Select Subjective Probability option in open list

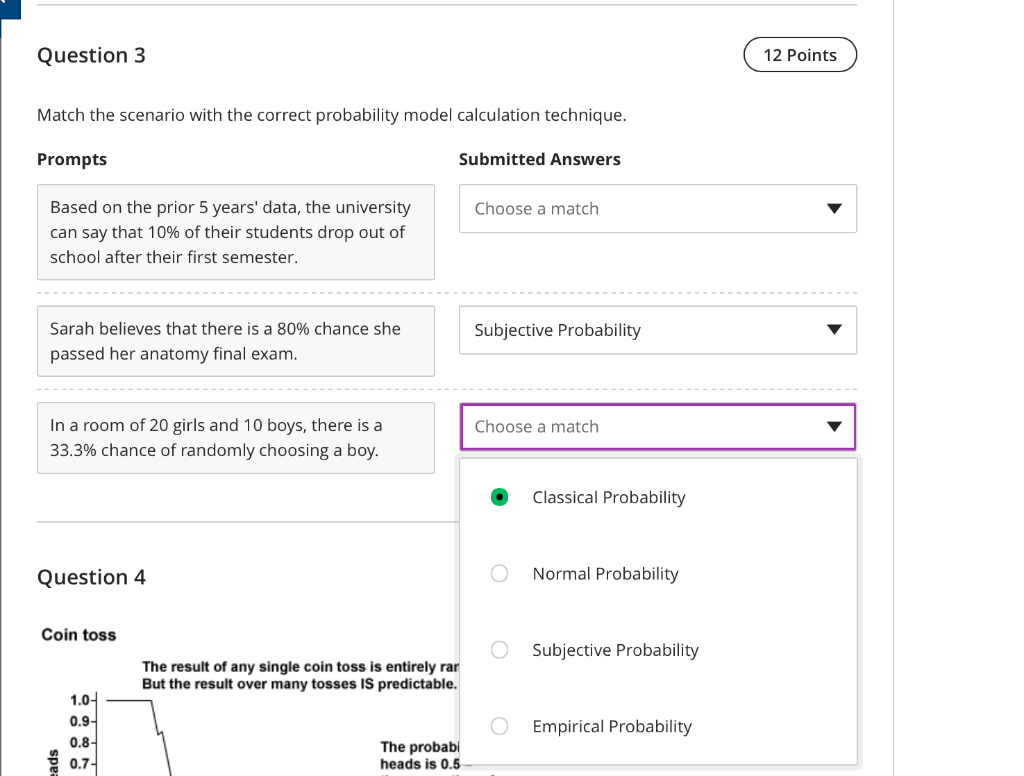(500, 650)
